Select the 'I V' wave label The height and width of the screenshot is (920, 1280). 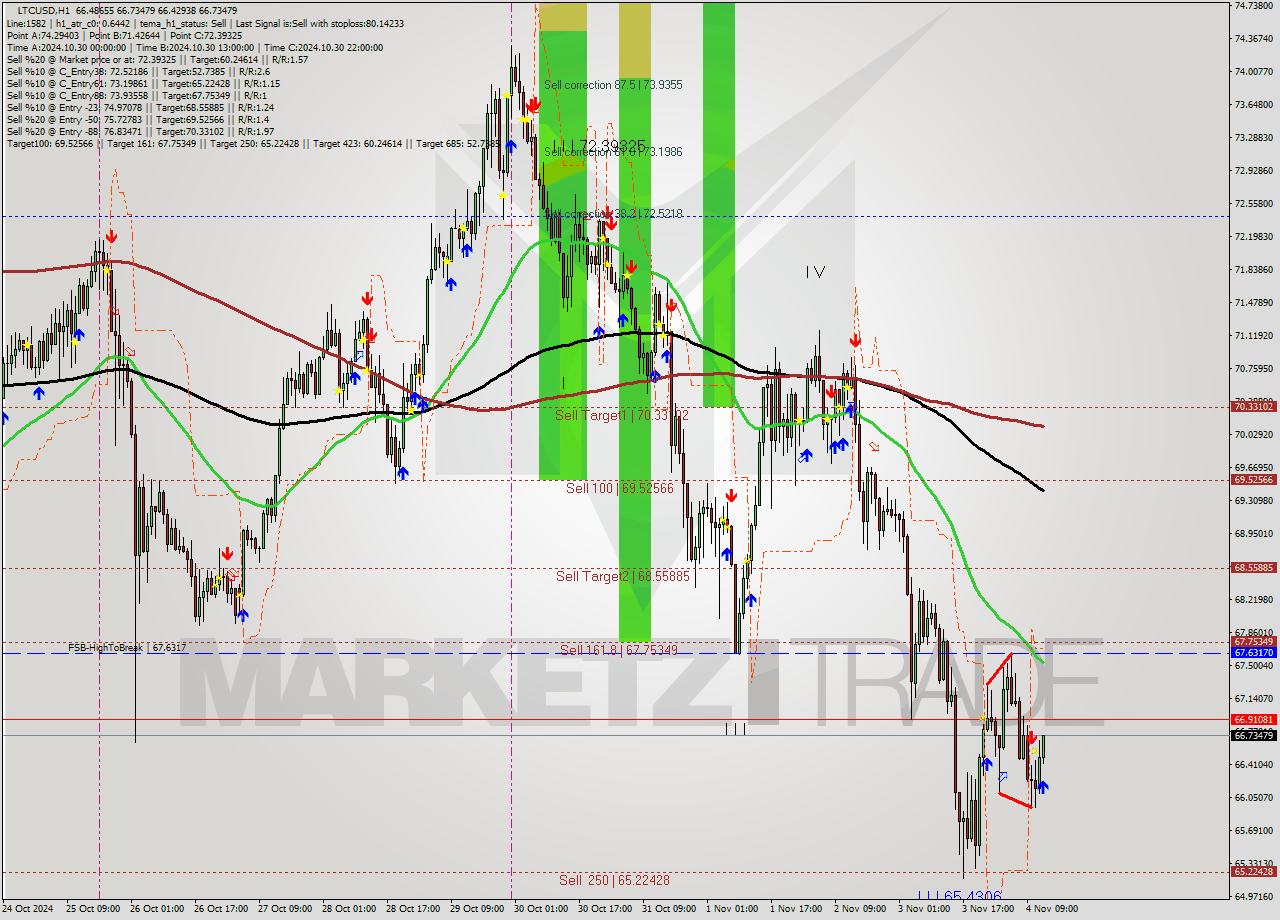815,272
